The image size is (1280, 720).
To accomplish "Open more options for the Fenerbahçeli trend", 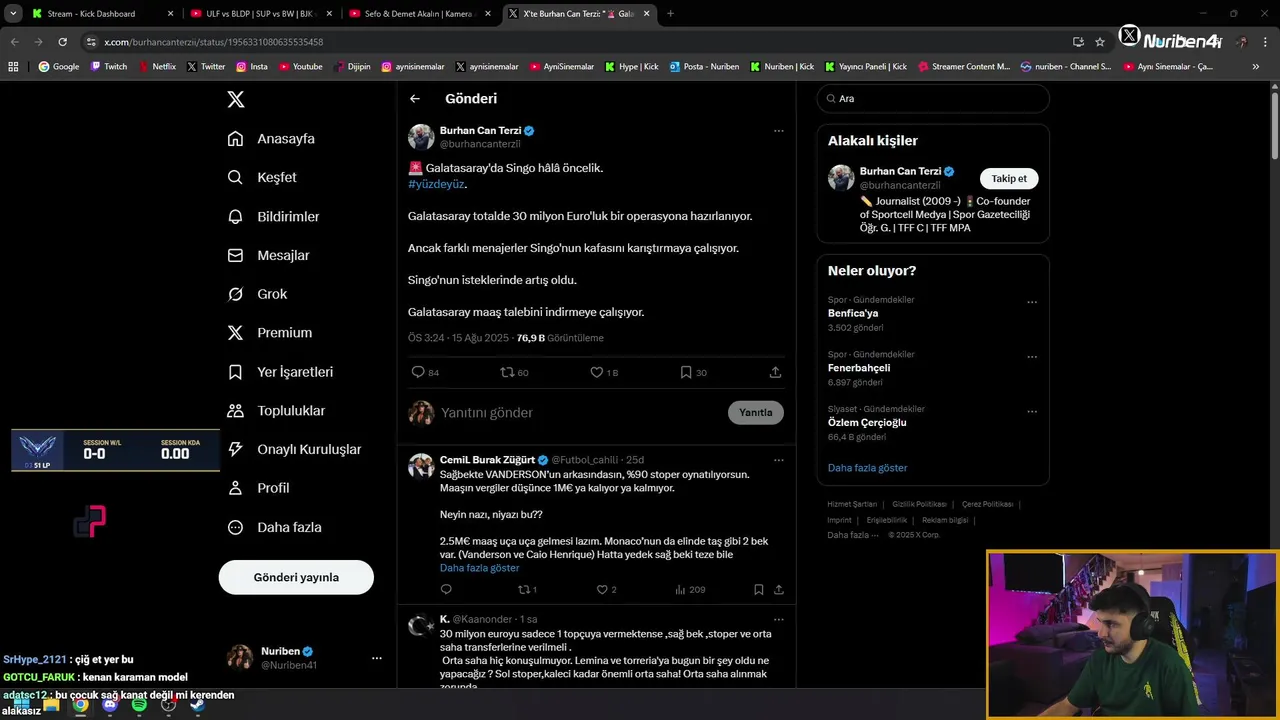I will 1032,357.
